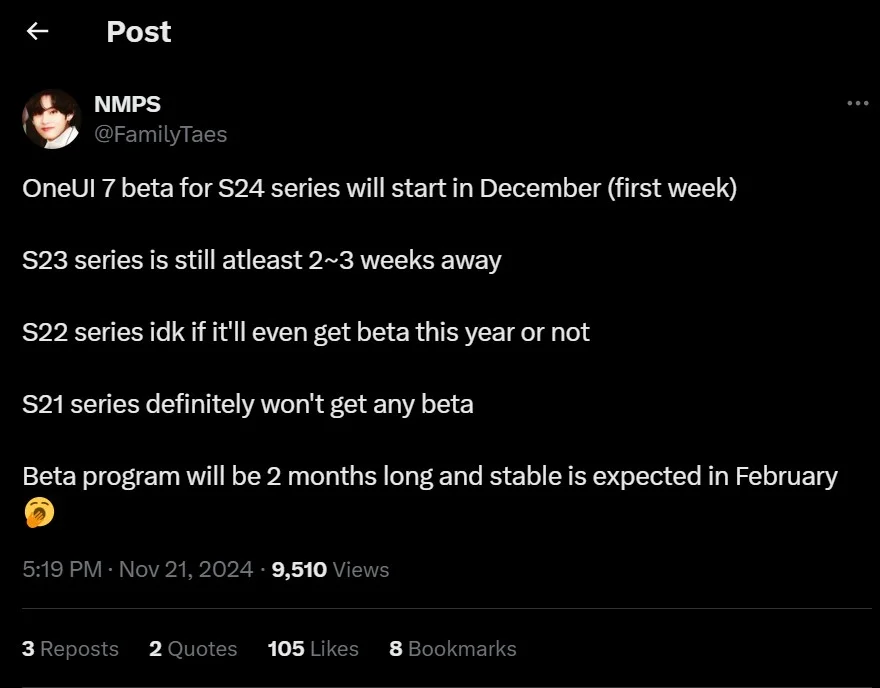This screenshot has width=880, height=688.
Task: Open the post's three-dot More menu
Action: (857, 103)
